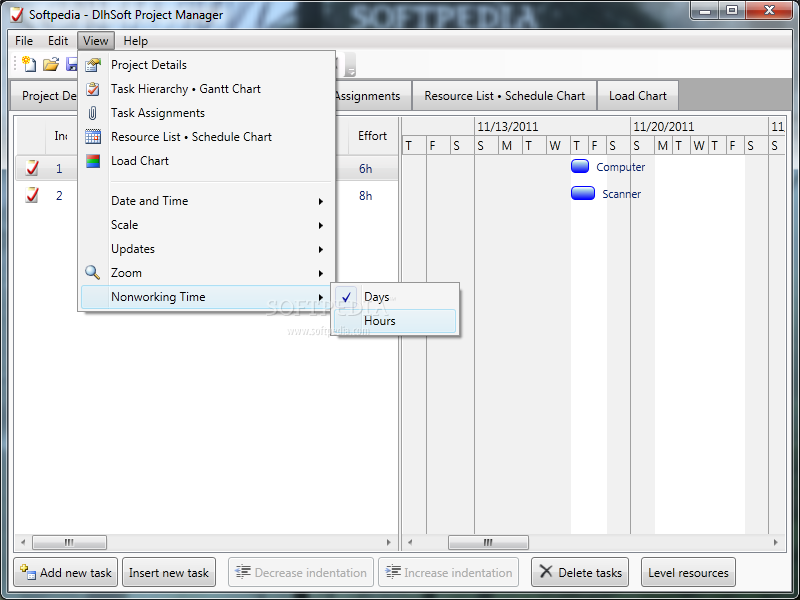
Task: Click the Computer task bar in Gantt chart
Action: click(580, 166)
